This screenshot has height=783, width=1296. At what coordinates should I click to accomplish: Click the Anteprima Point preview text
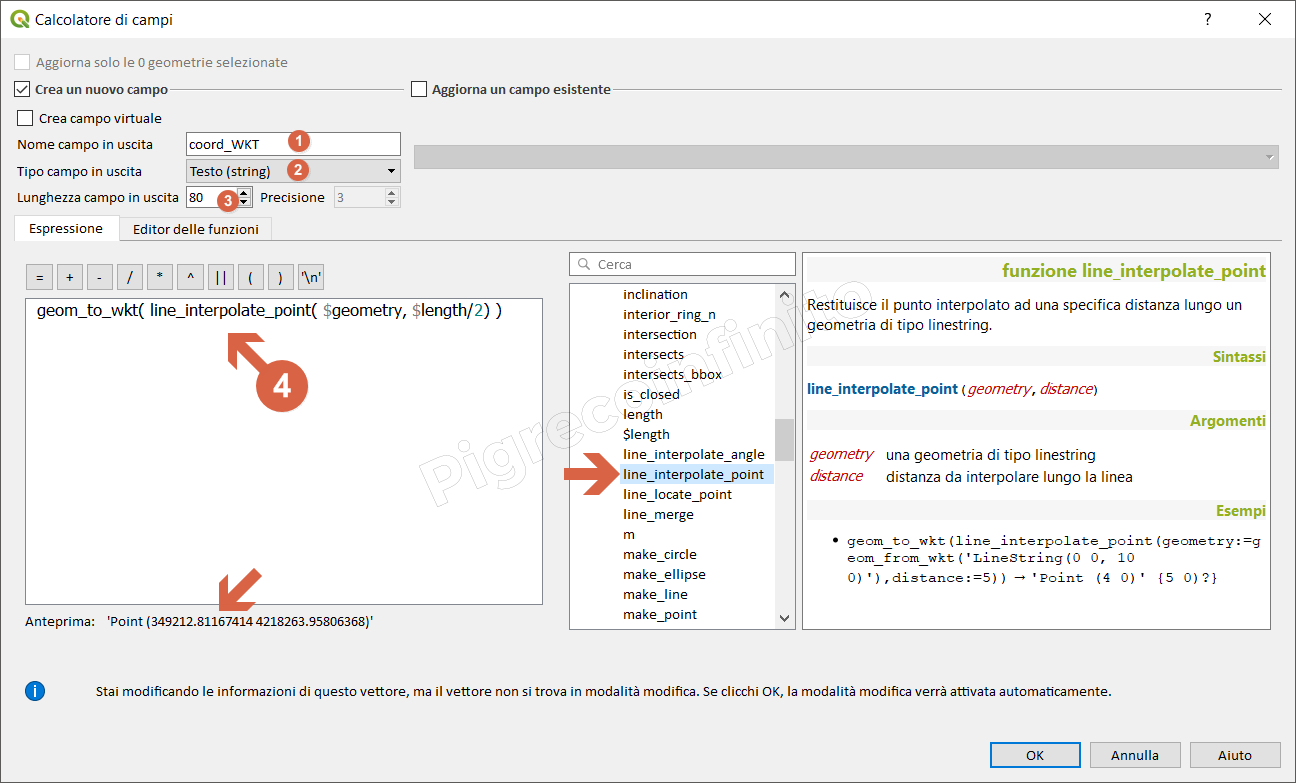pos(240,621)
